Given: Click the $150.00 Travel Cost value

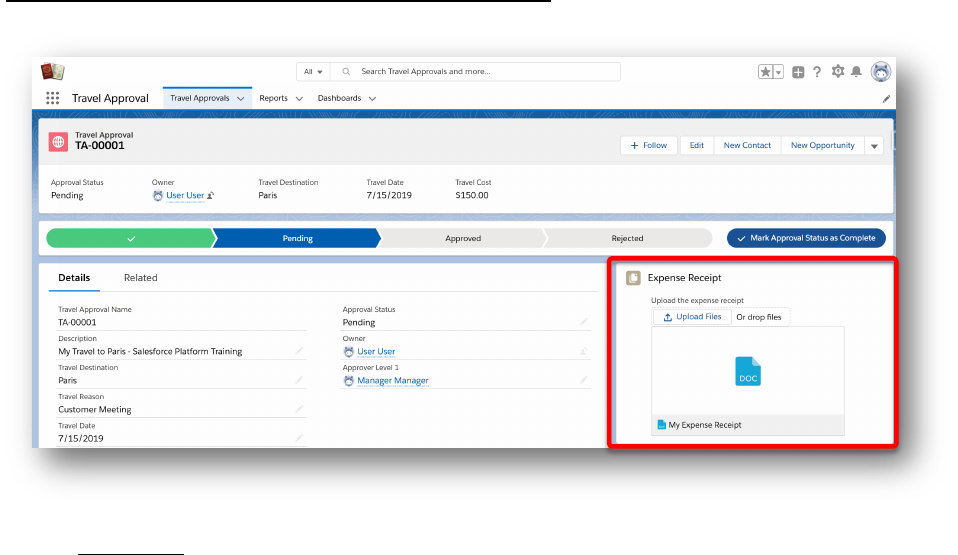Looking at the screenshot, I should coord(472,196).
